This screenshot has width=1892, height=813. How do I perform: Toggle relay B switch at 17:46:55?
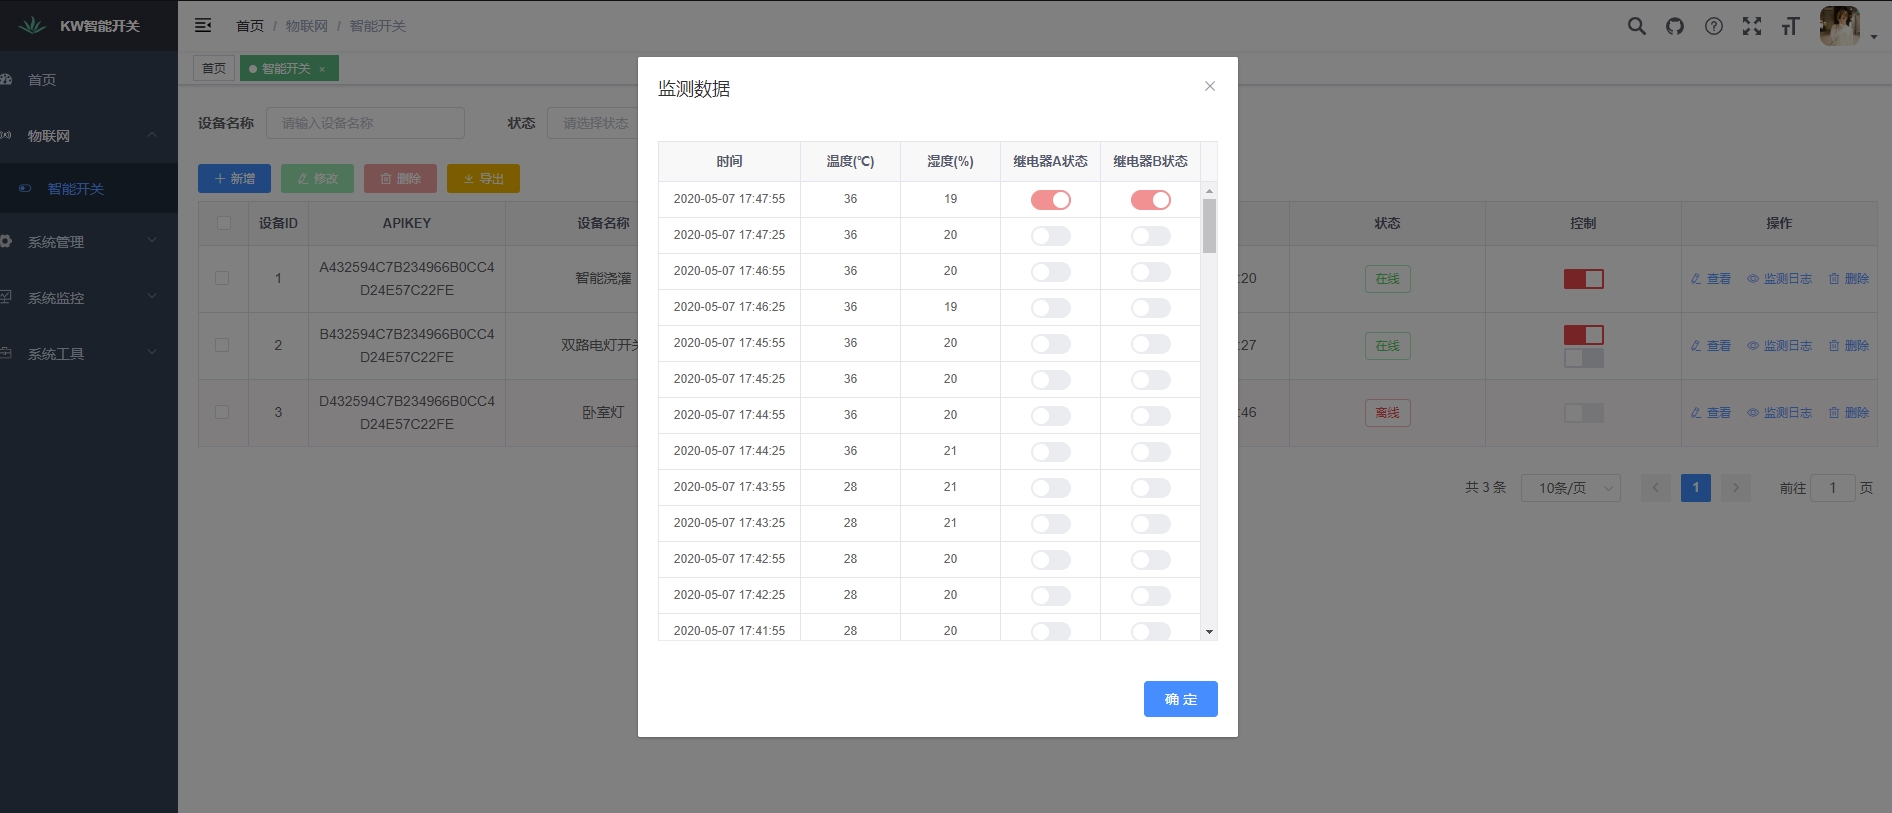(x=1151, y=272)
